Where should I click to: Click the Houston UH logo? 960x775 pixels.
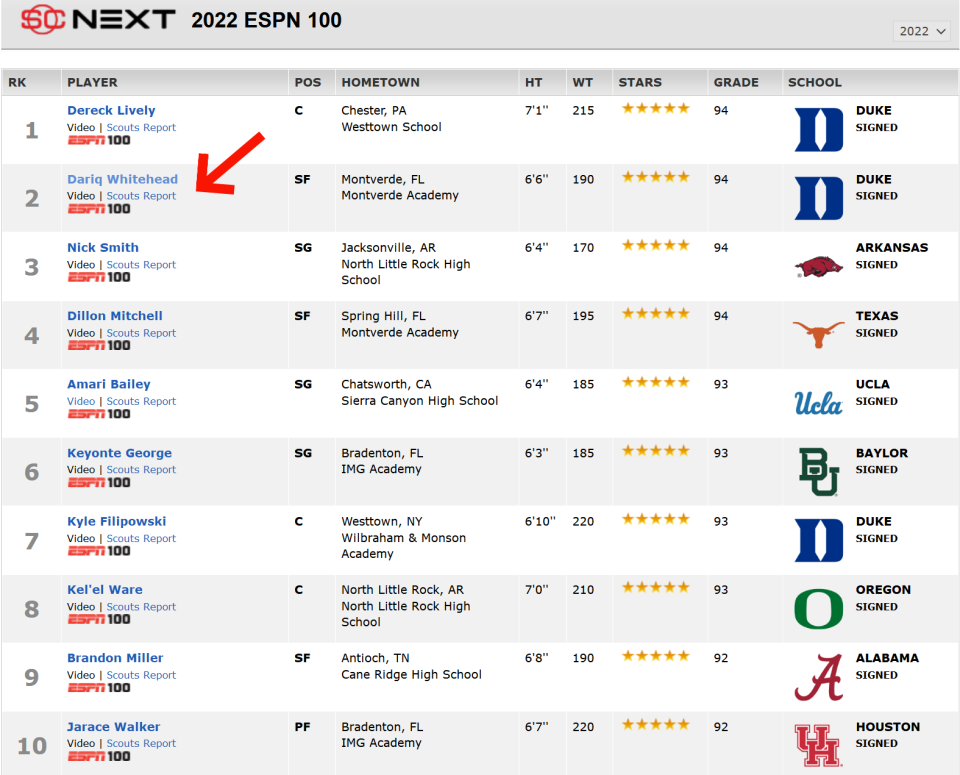(818, 745)
